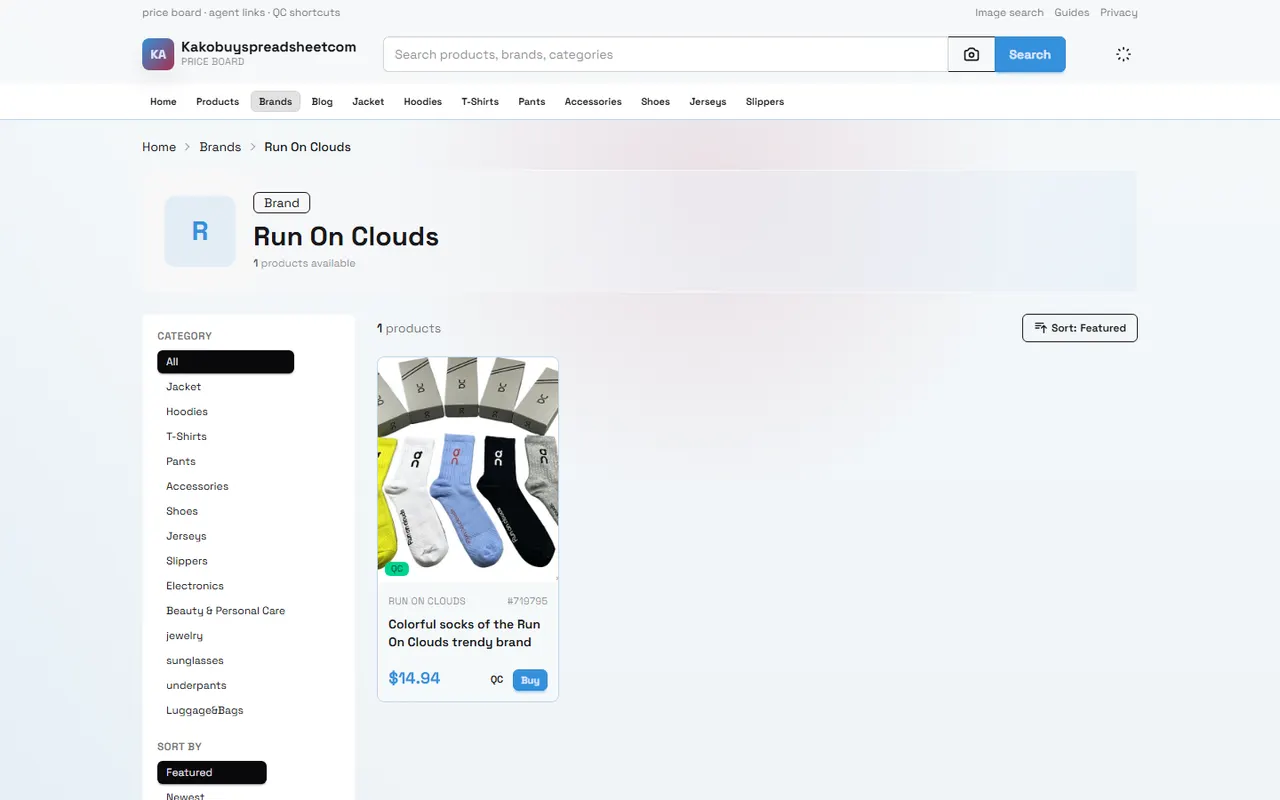Open the Colorful socks product title
This screenshot has height=800, width=1280.
coord(464,633)
